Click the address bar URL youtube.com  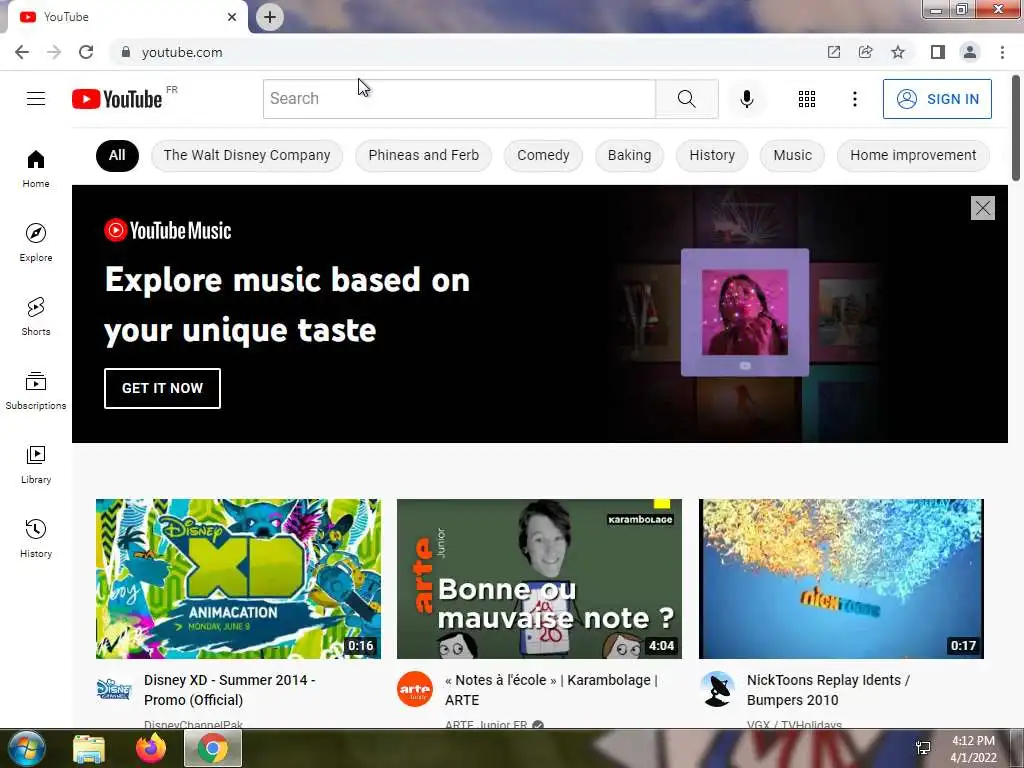182,52
